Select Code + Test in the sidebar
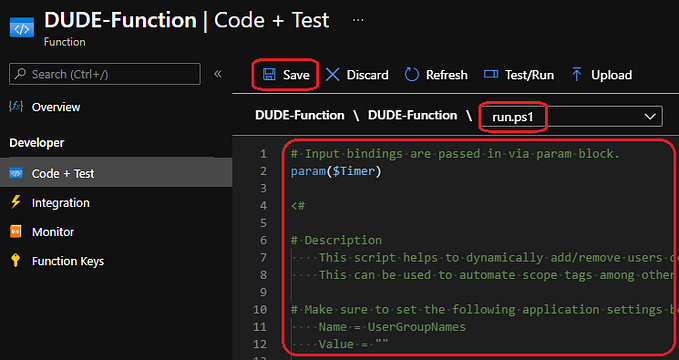The height and width of the screenshot is (360, 679). tap(116, 173)
